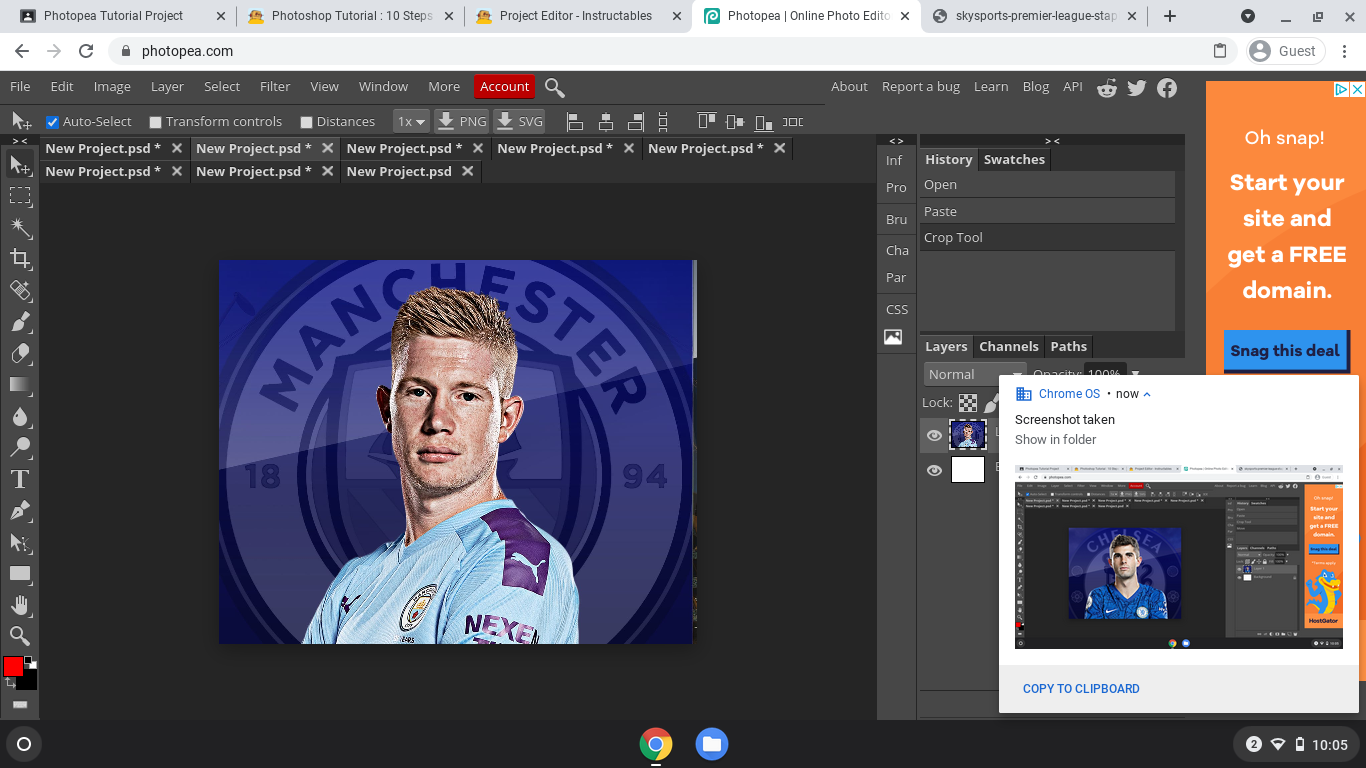Tick the Distances checkbox
This screenshot has height=768, width=1366.
coord(307,122)
